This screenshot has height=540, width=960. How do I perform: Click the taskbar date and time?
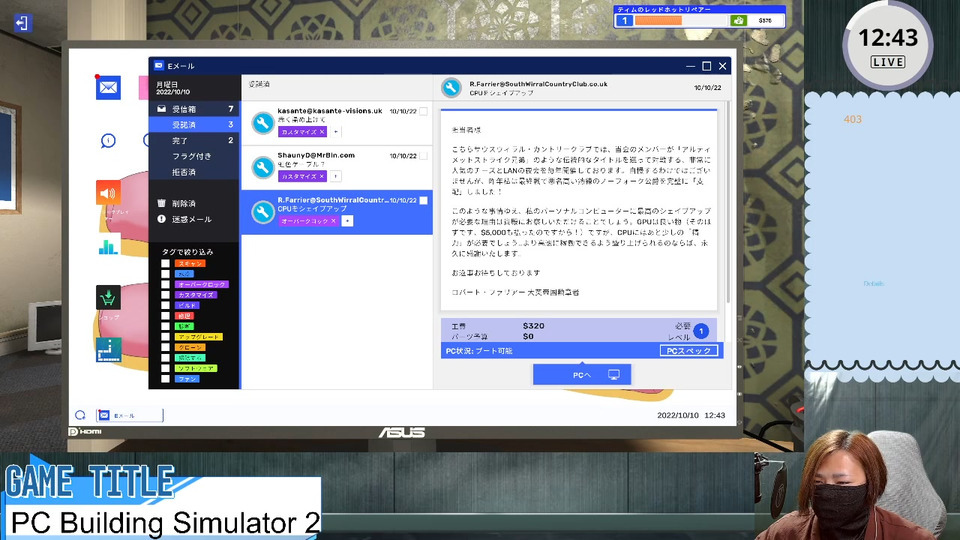coord(691,415)
